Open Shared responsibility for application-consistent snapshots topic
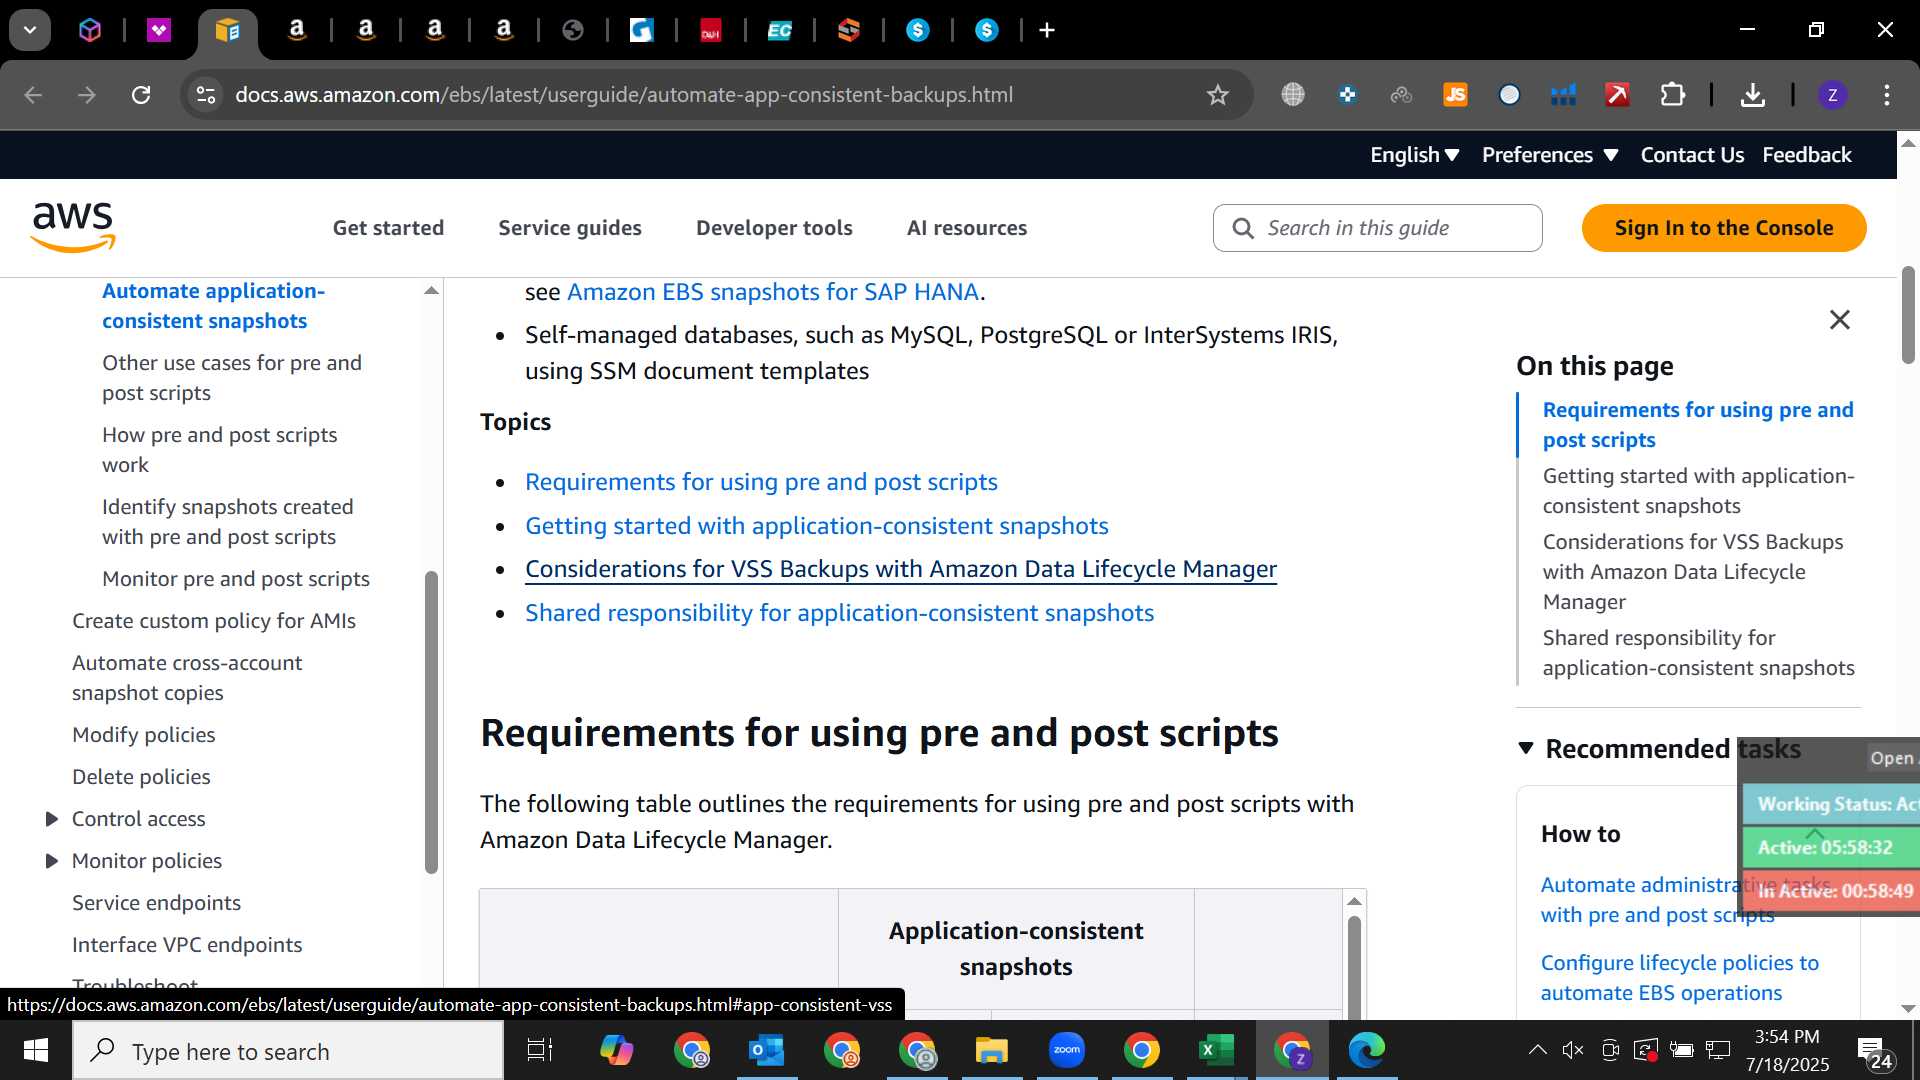This screenshot has width=1920, height=1080. (839, 613)
